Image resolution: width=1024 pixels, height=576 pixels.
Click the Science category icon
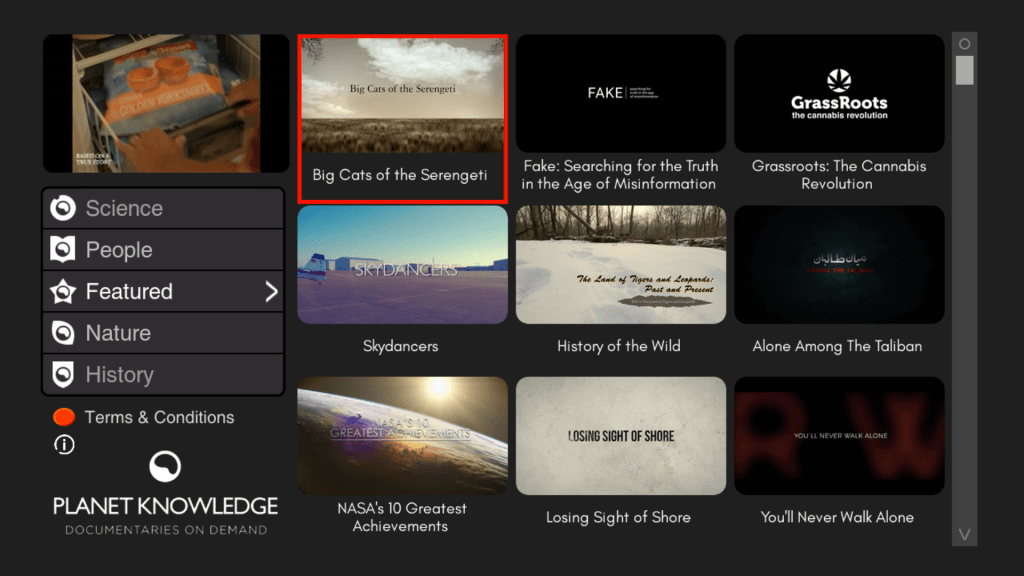pyautogui.click(x=64, y=208)
